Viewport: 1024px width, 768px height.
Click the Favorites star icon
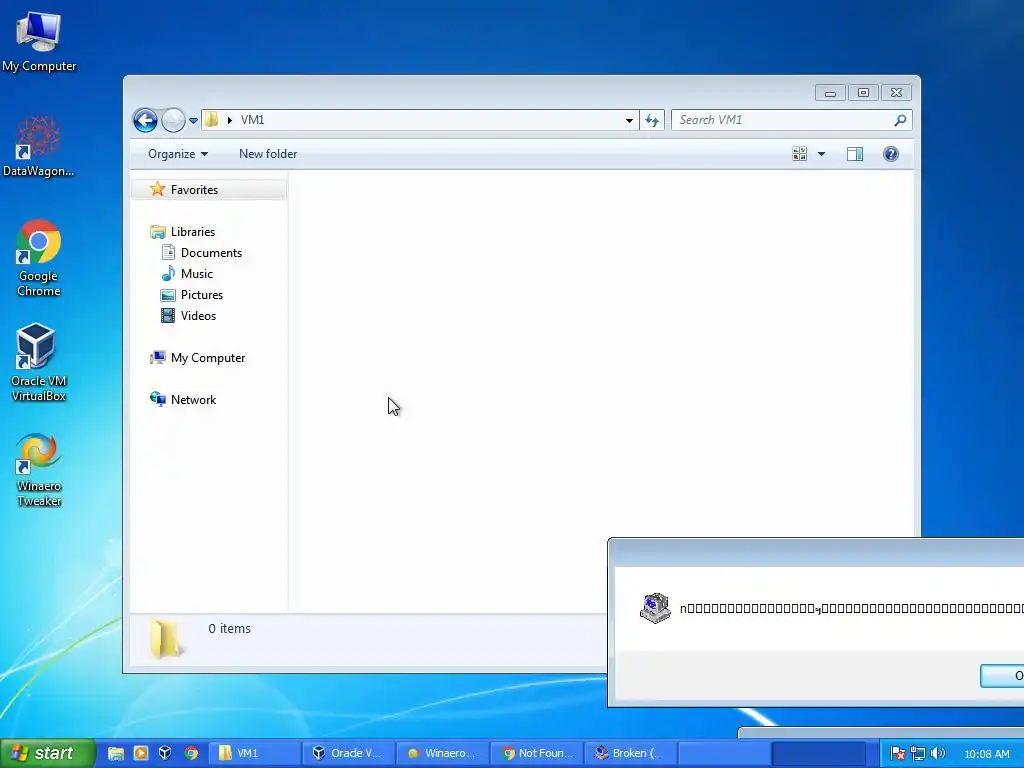click(x=157, y=189)
